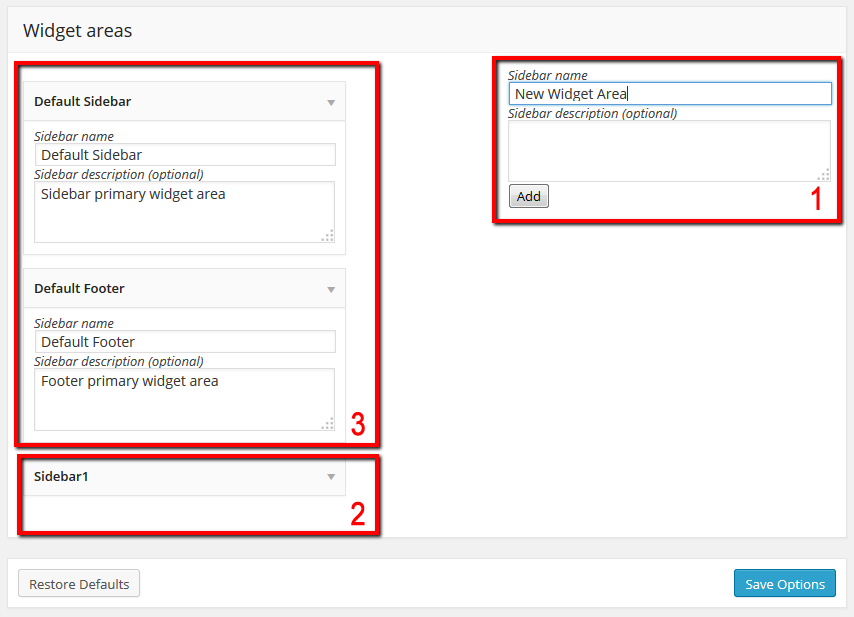The image size is (854, 617).
Task: Grab resize handle of Default Footer description
Action: pyautogui.click(x=327, y=424)
